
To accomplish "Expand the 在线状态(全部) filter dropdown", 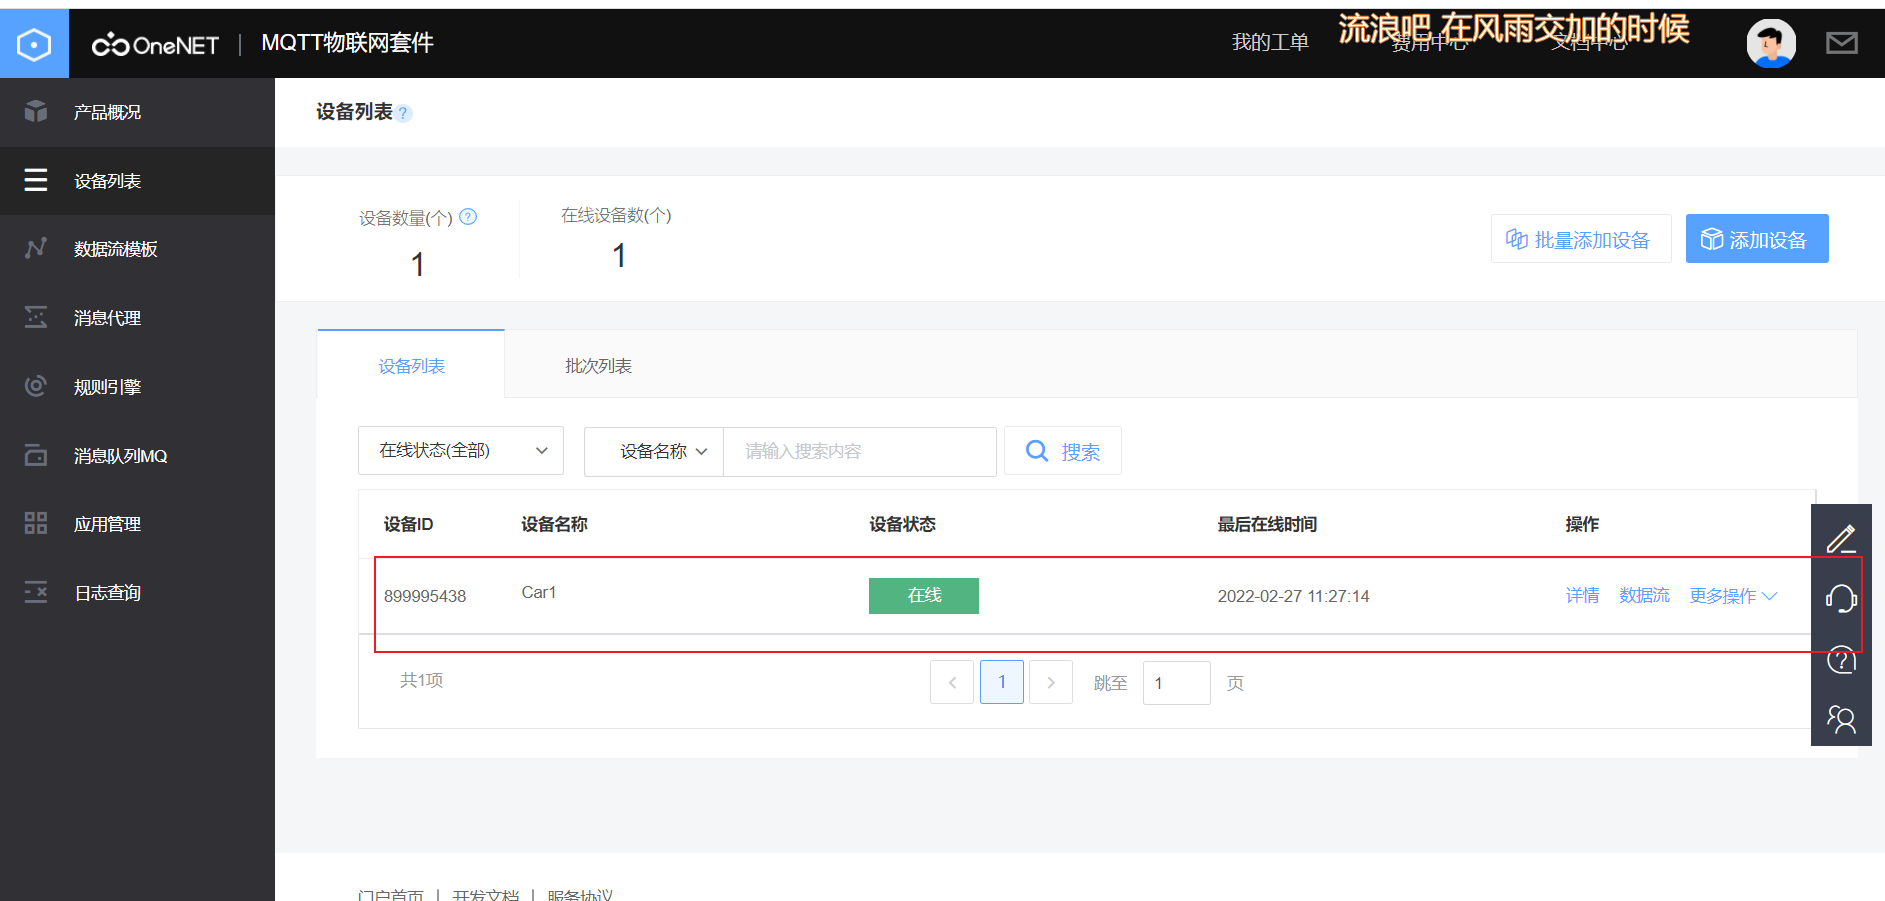I will [460, 450].
